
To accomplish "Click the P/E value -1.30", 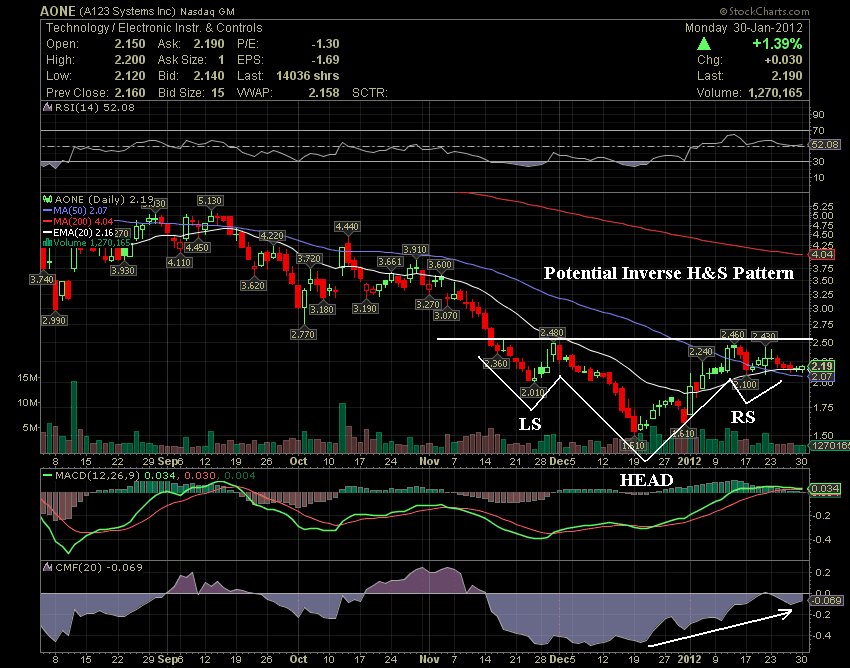I will coord(325,44).
